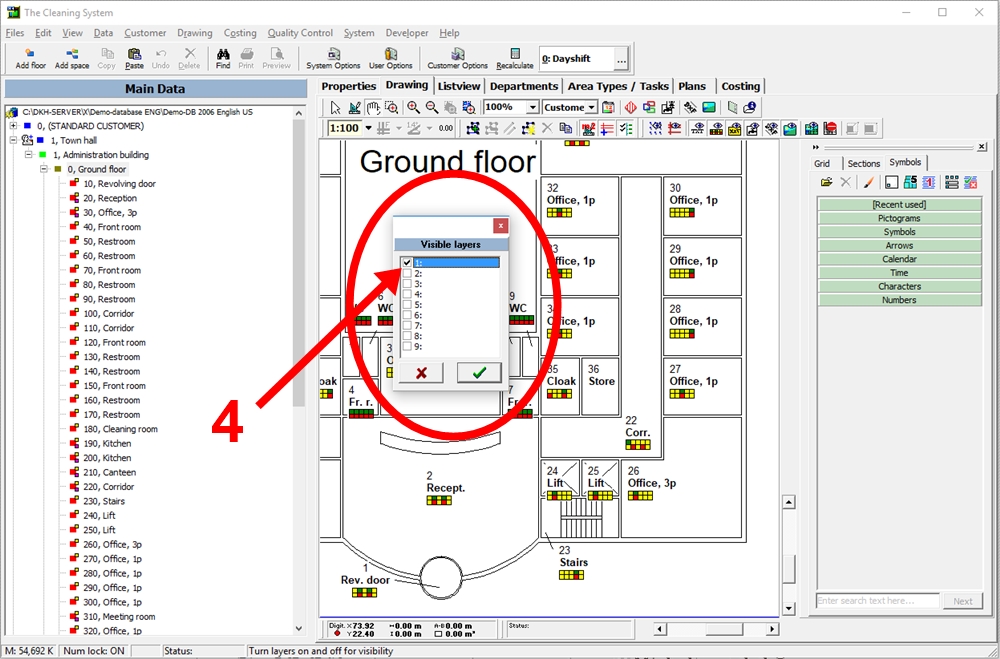
Task: Confirm Visible layers with green checkmark
Action: (x=480, y=373)
